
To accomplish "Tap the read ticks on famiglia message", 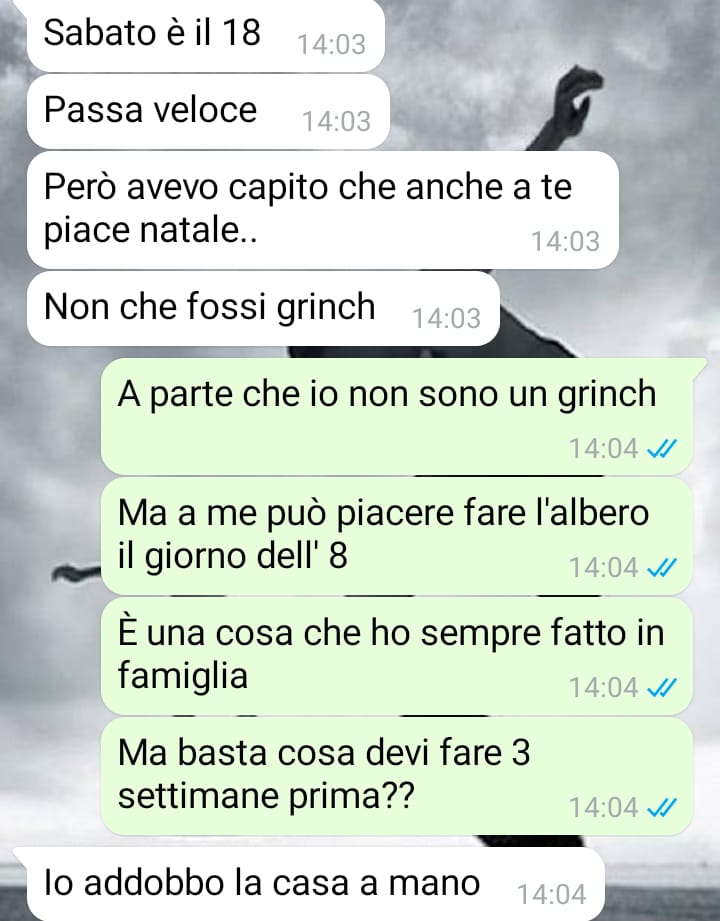I will tap(661, 688).
